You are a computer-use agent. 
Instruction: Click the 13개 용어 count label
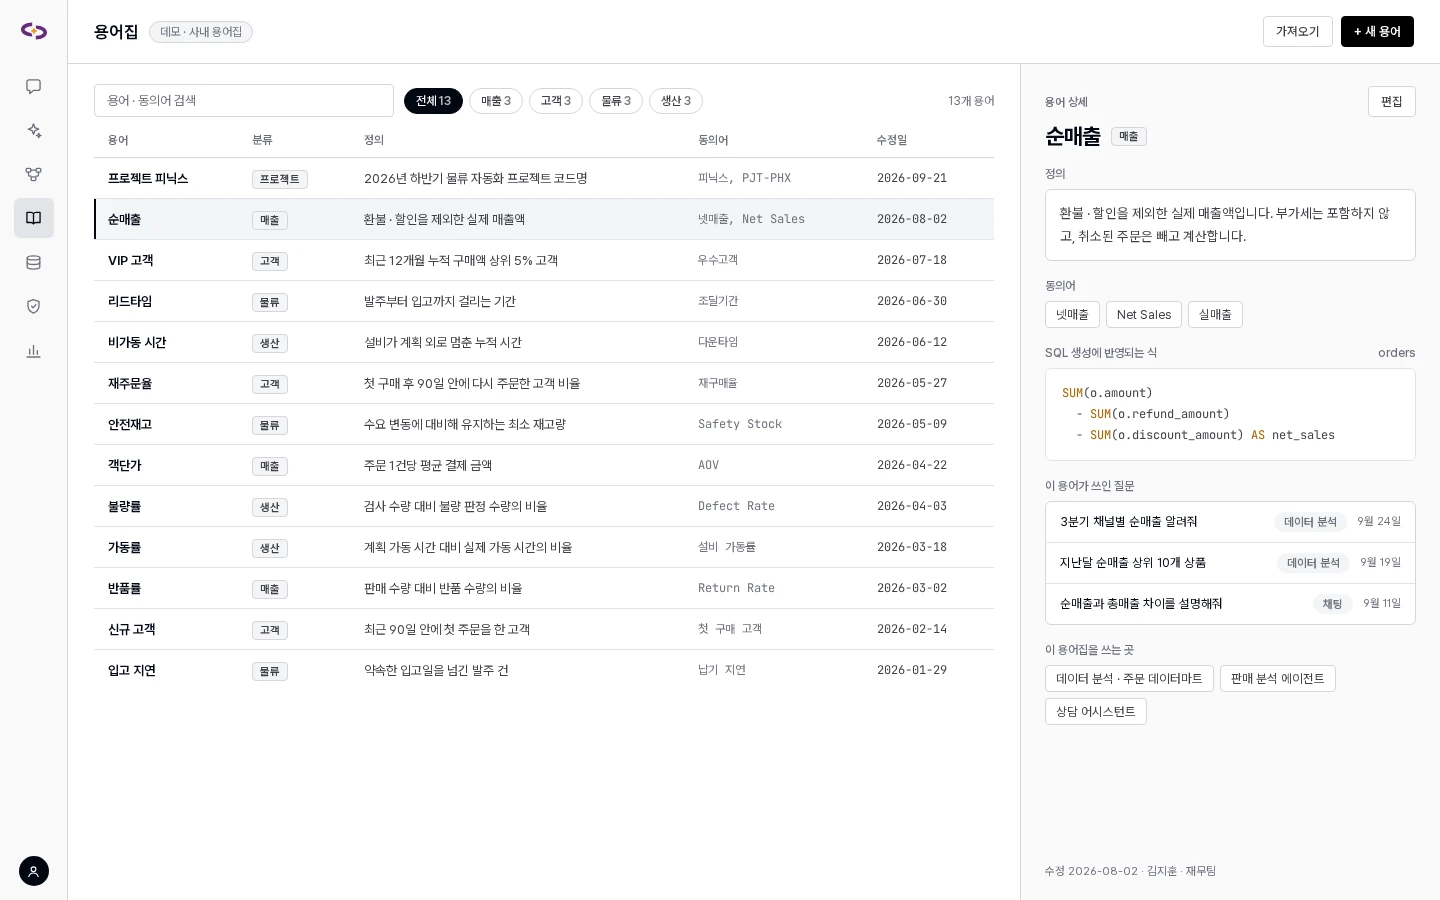click(971, 101)
